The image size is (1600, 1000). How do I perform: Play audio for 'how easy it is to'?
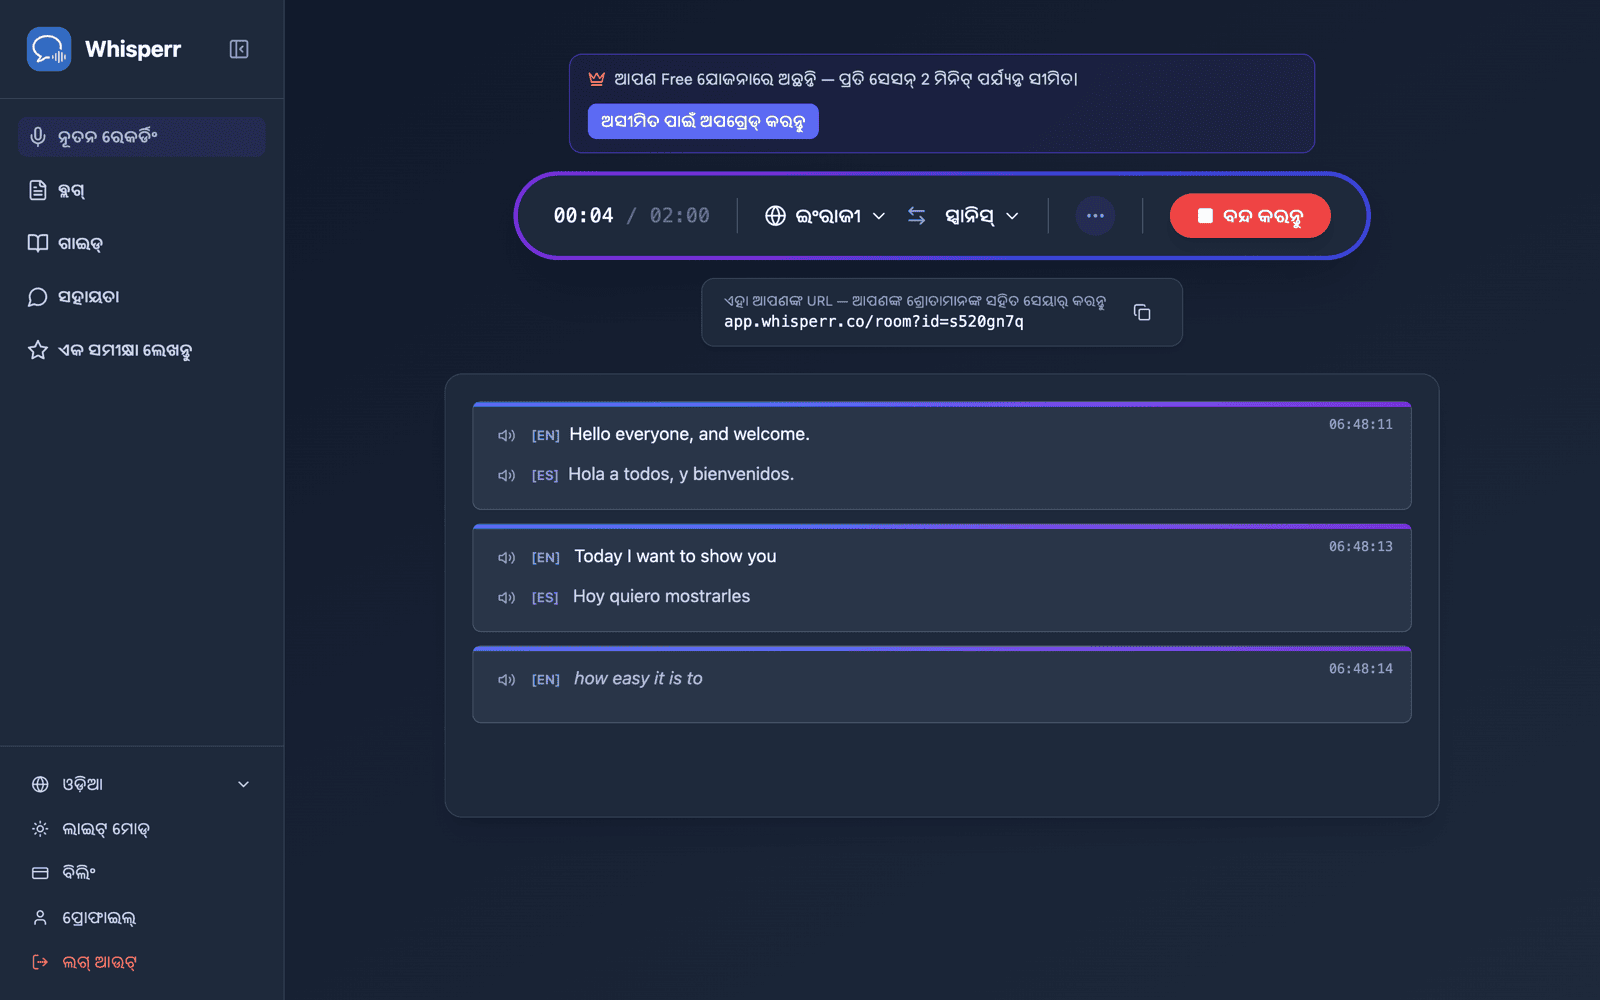(507, 679)
